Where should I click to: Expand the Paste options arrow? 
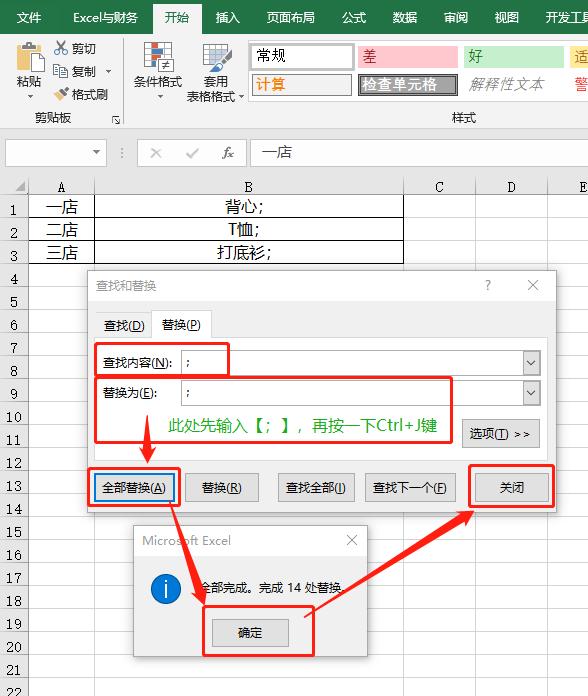coord(30,96)
